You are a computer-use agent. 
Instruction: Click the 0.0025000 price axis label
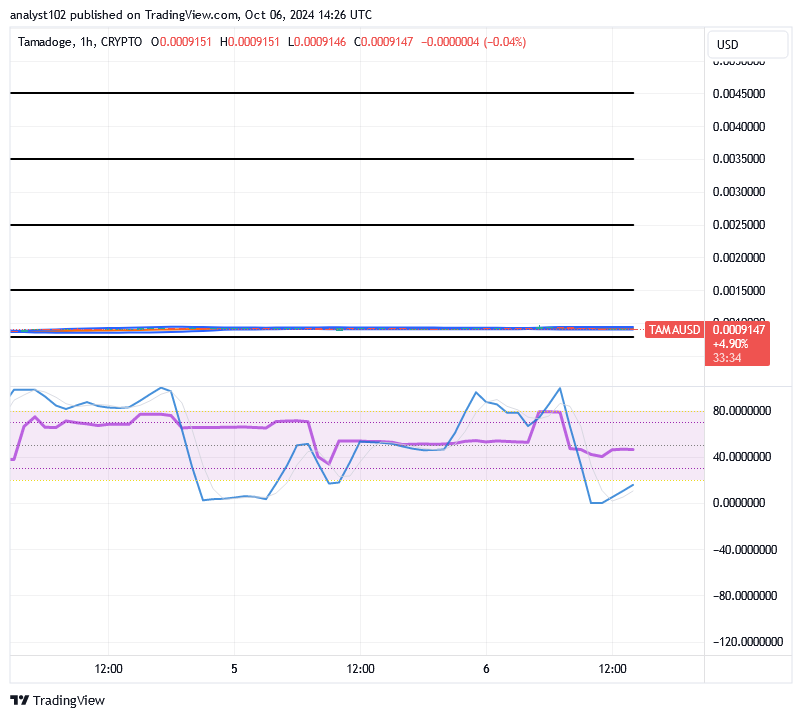point(739,225)
